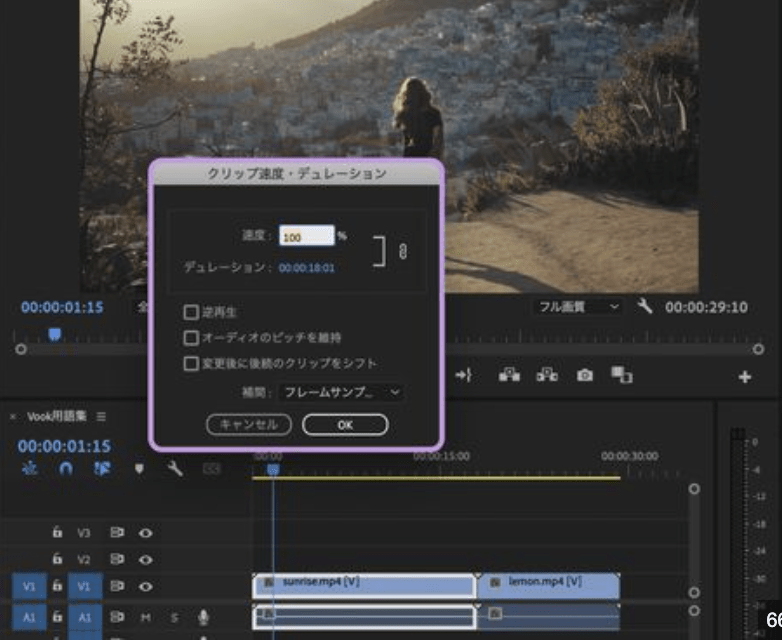Confirm dialog with OK button
Viewport: 782px width, 640px height.
click(x=345, y=425)
